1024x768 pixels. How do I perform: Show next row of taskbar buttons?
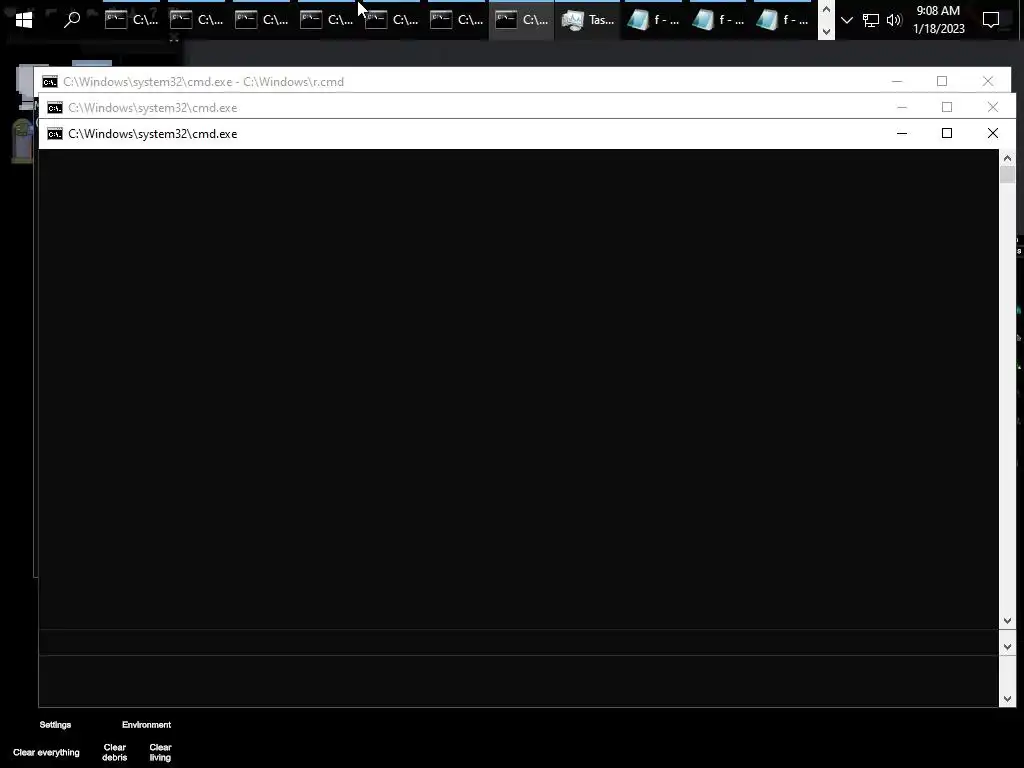point(826,31)
